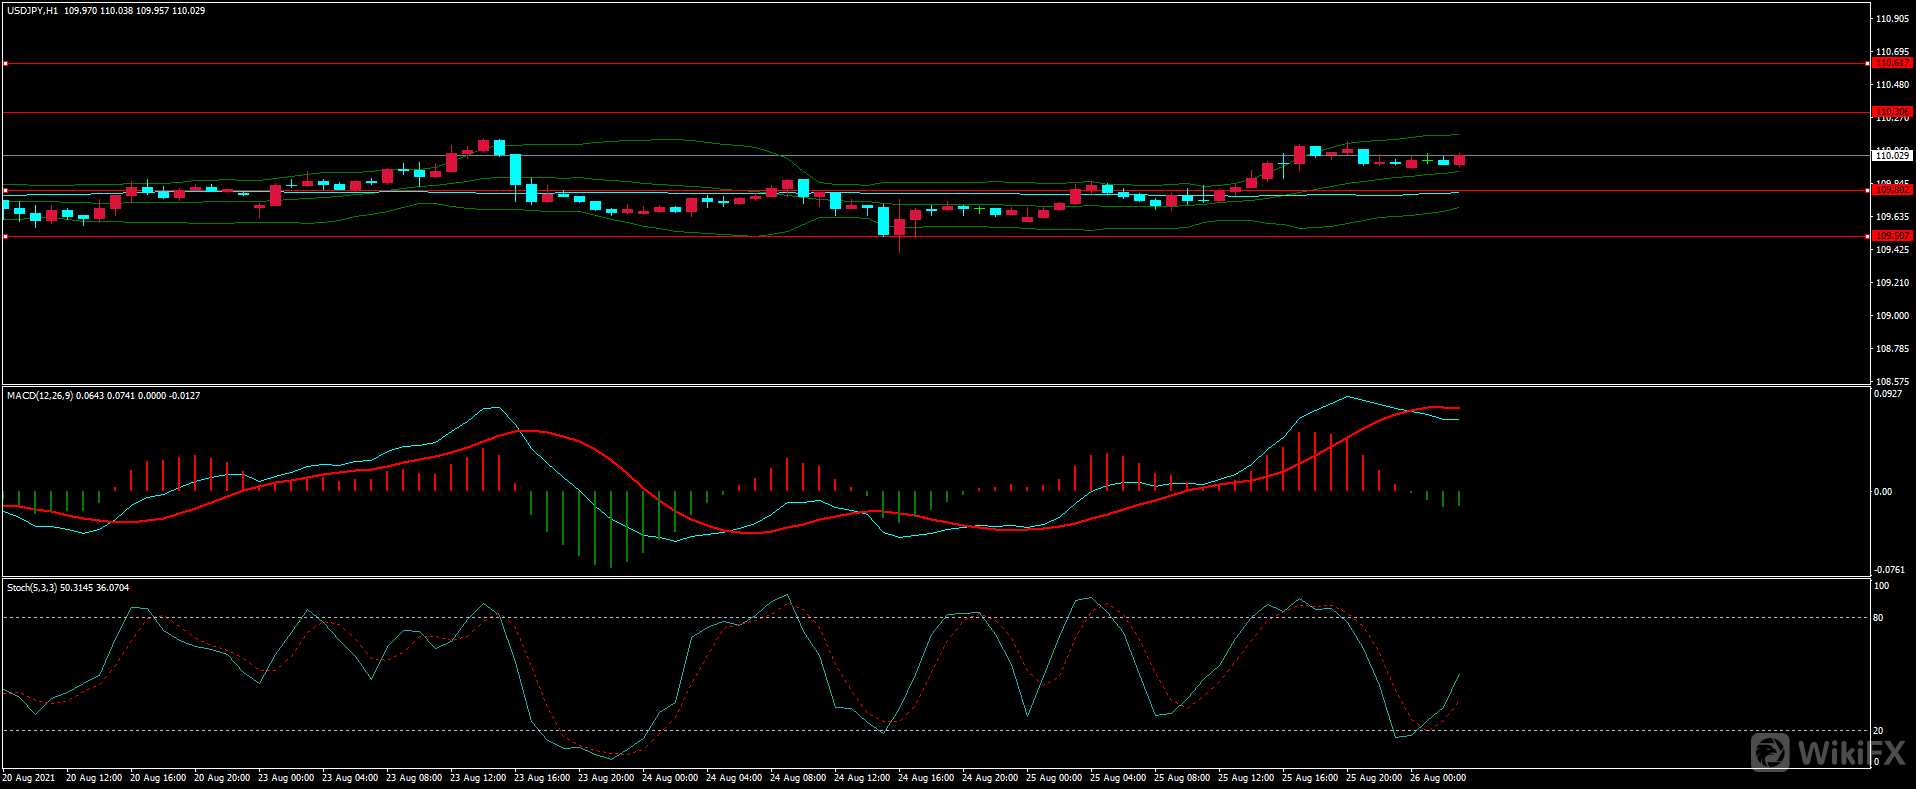Click the 108.785 price axis label
This screenshot has height=789, width=1916.
point(1891,349)
